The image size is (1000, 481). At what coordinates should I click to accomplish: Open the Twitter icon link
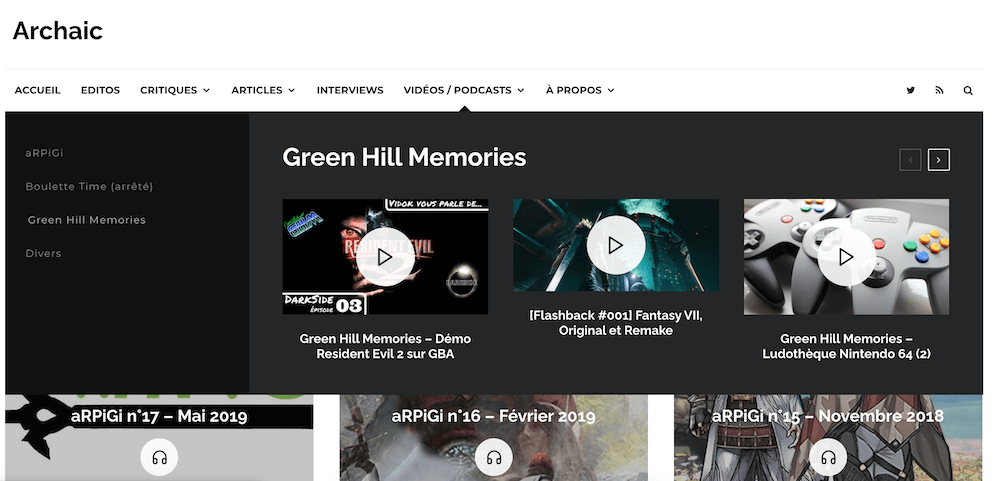tap(910, 91)
